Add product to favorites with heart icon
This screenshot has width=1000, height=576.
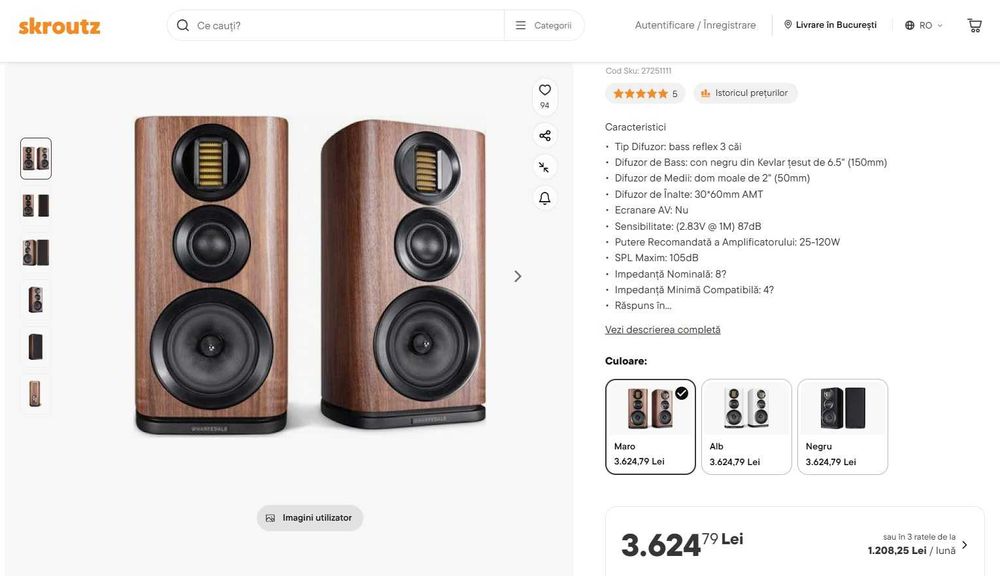(x=545, y=90)
